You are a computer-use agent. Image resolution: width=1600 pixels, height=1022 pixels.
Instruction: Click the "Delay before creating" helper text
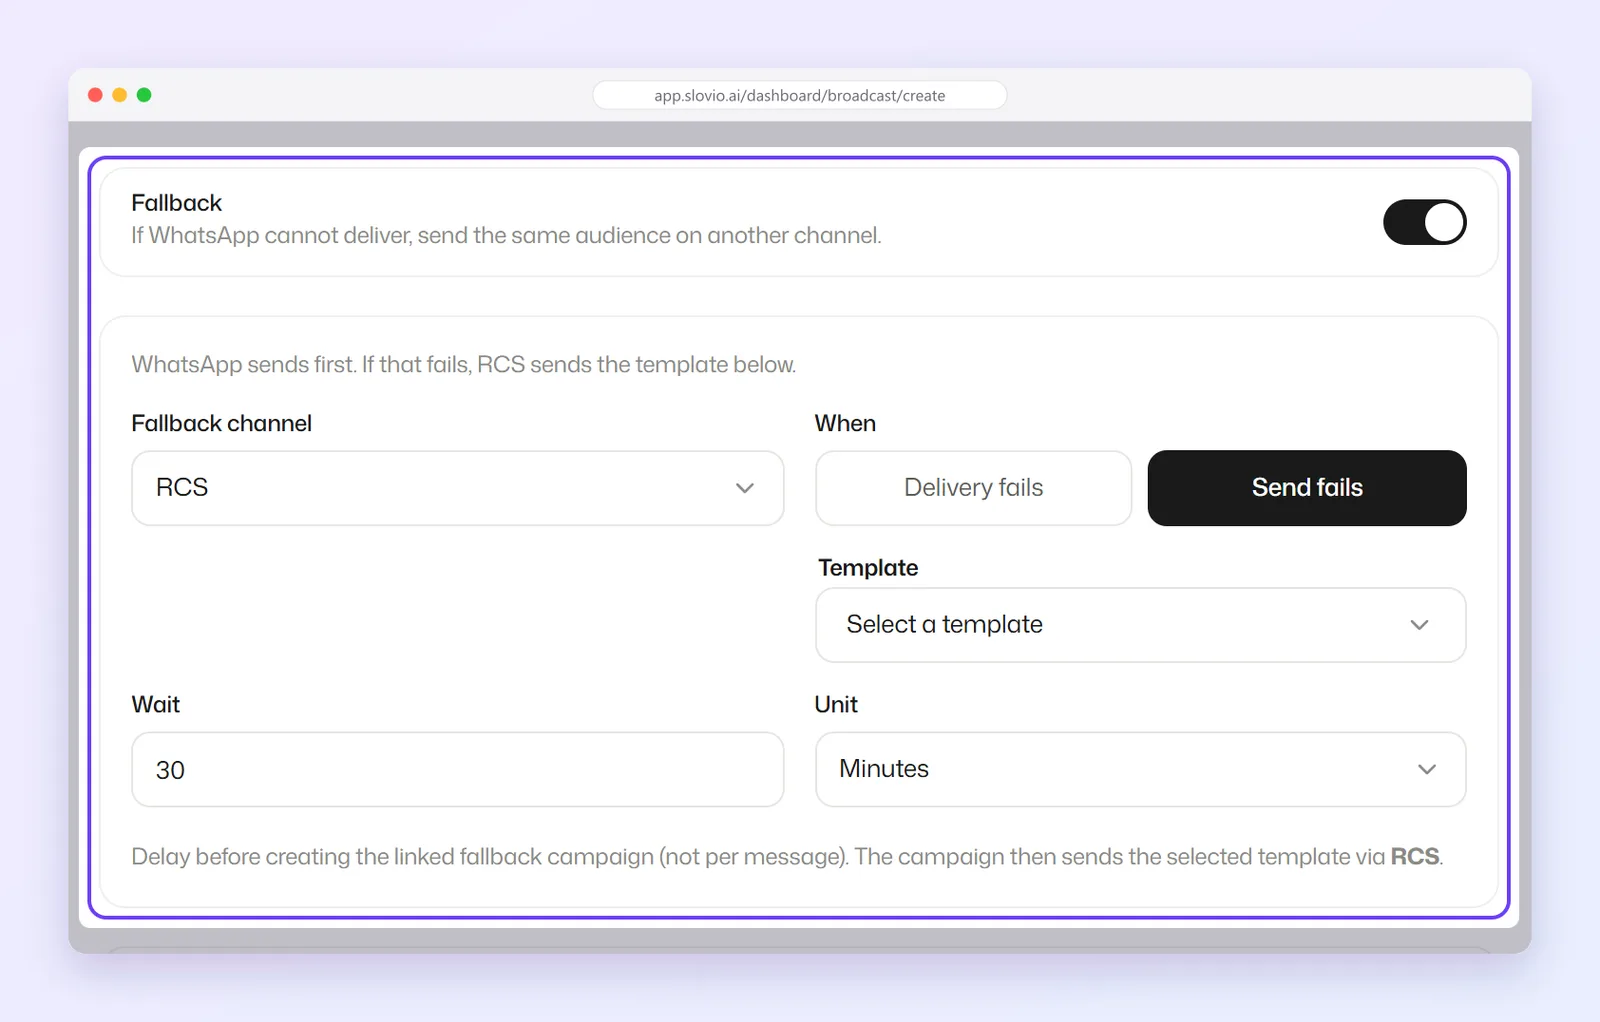point(788,857)
